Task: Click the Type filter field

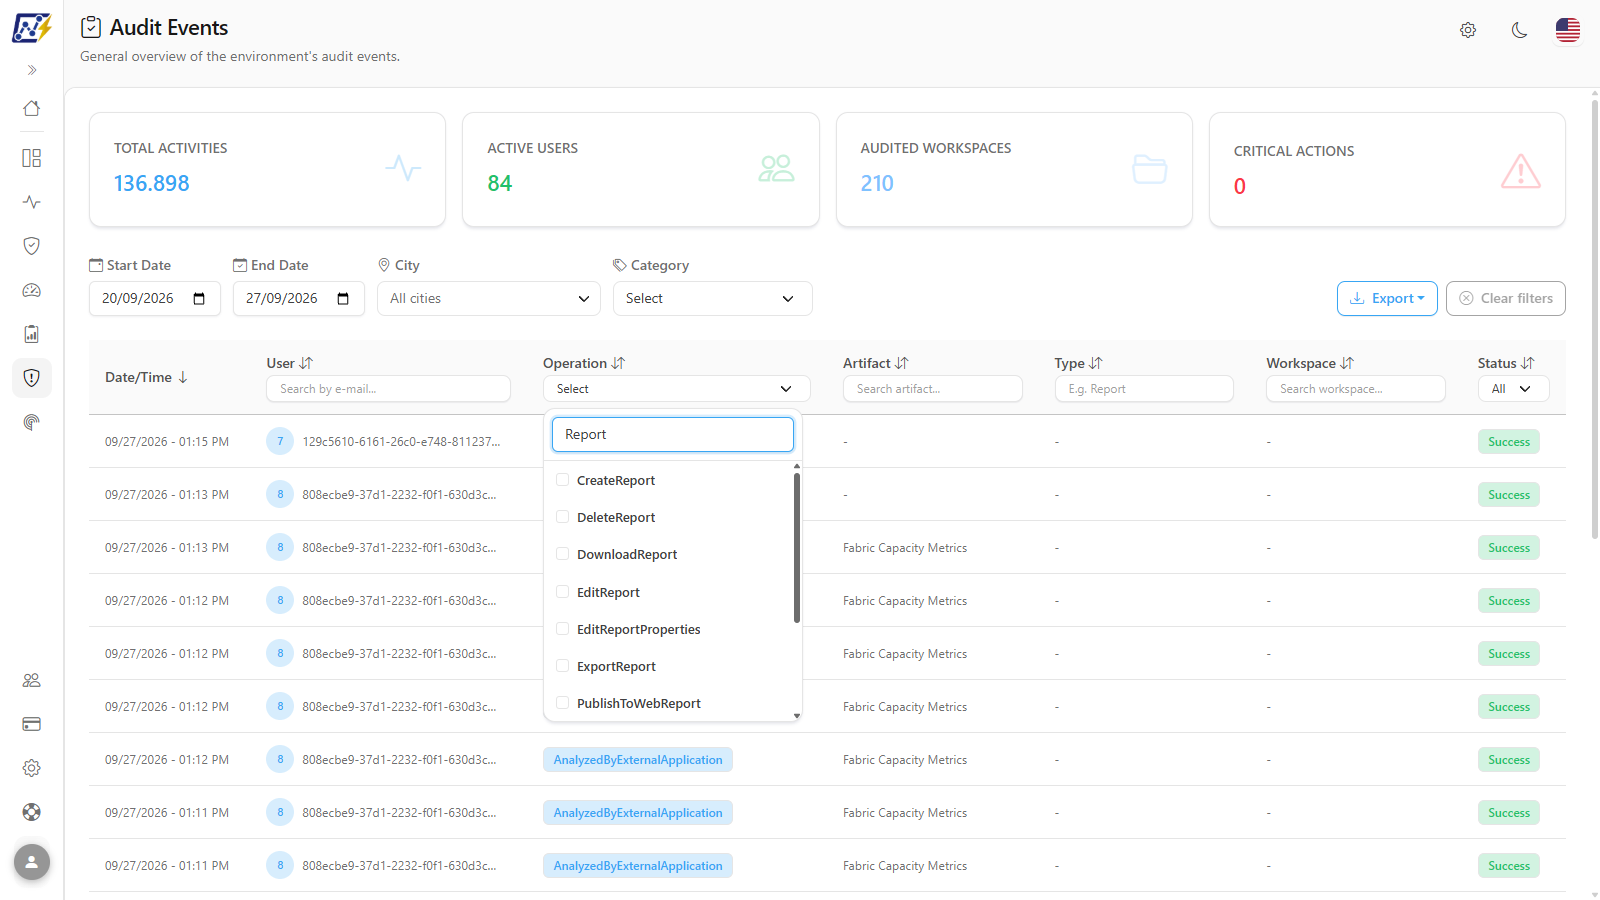Action: pos(1144,389)
